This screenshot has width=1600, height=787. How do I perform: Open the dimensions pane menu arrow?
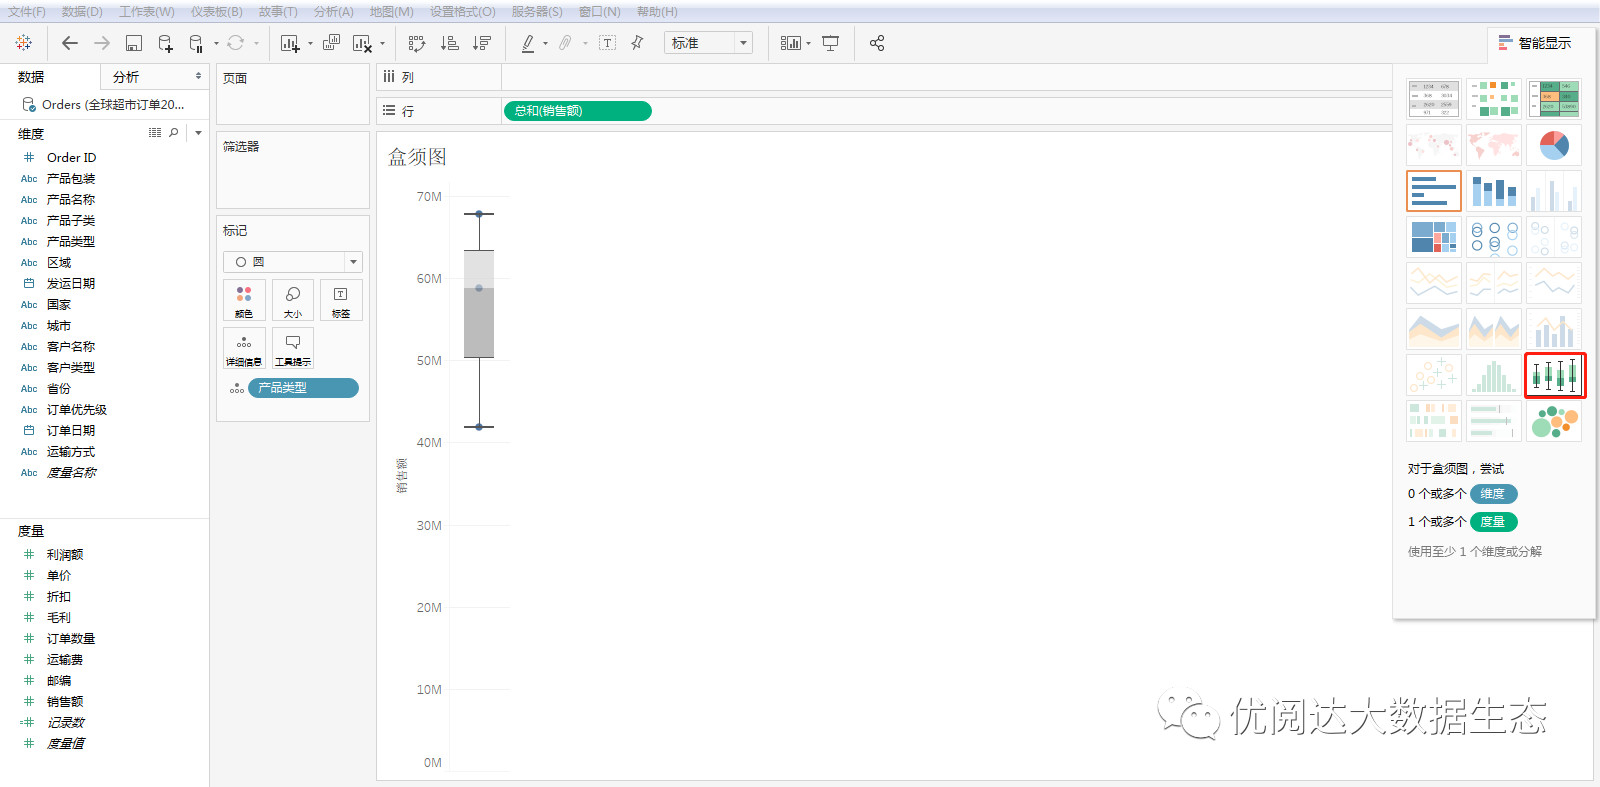198,133
